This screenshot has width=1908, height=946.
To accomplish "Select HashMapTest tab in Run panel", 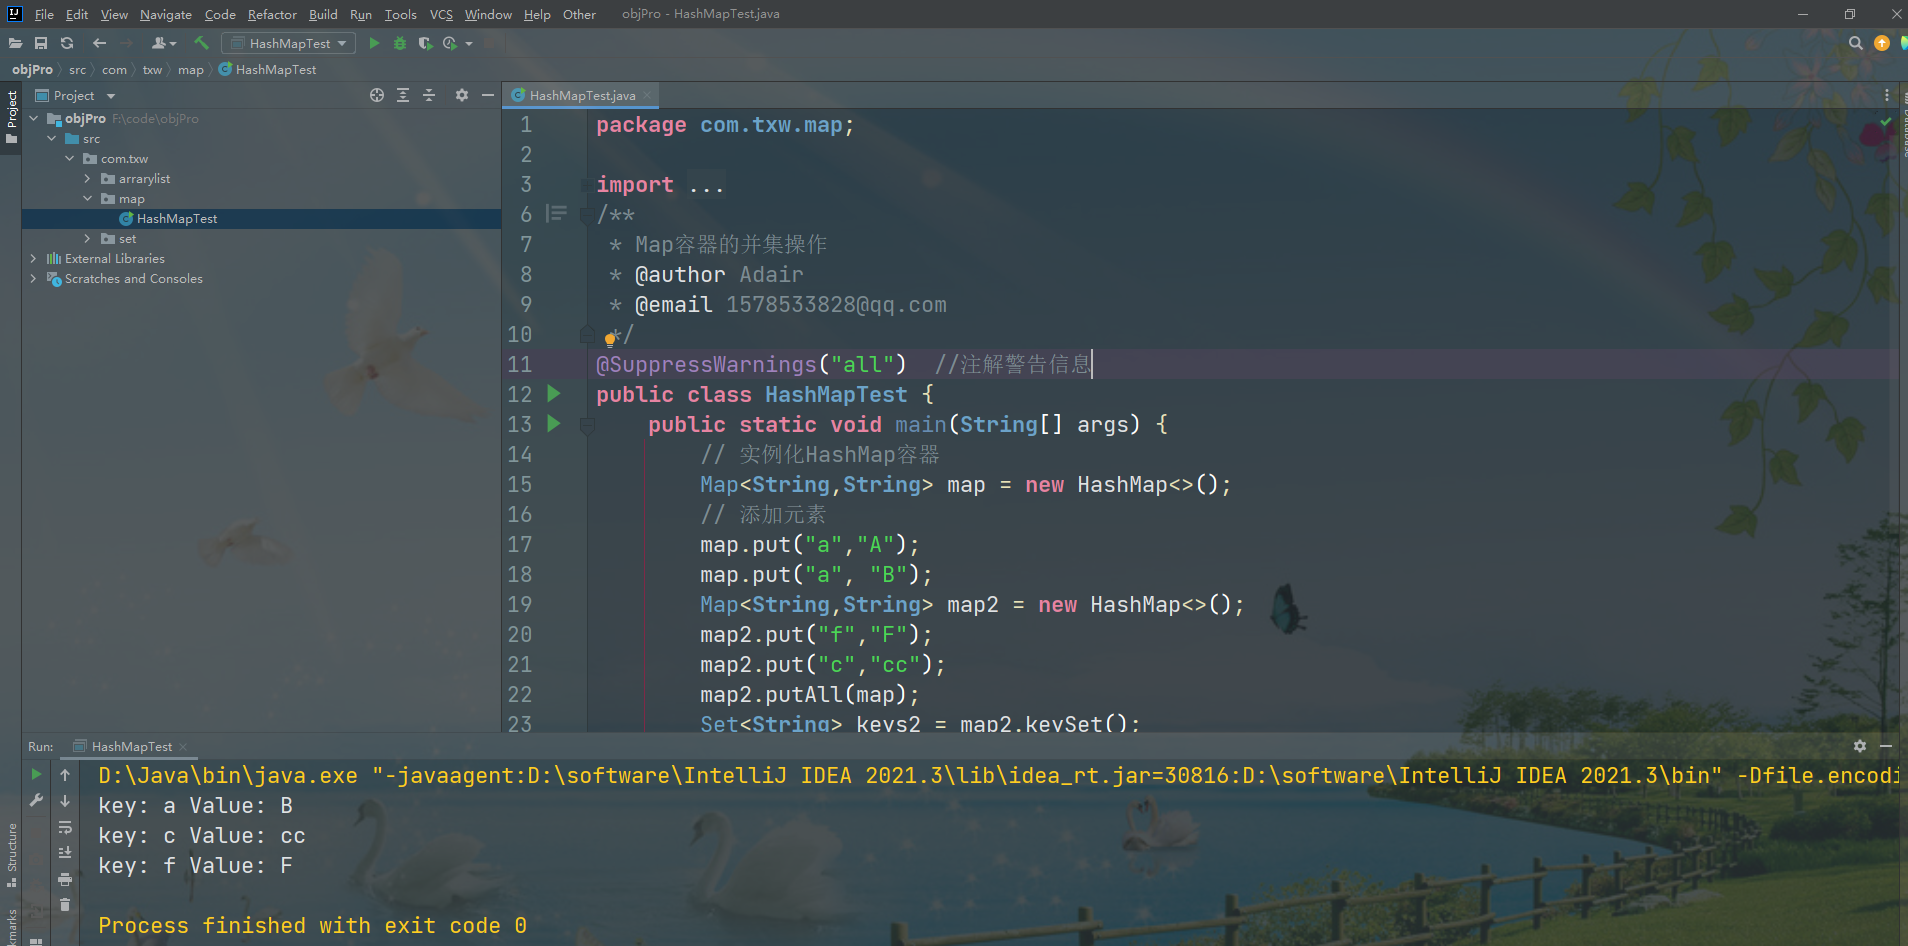I will click(131, 746).
